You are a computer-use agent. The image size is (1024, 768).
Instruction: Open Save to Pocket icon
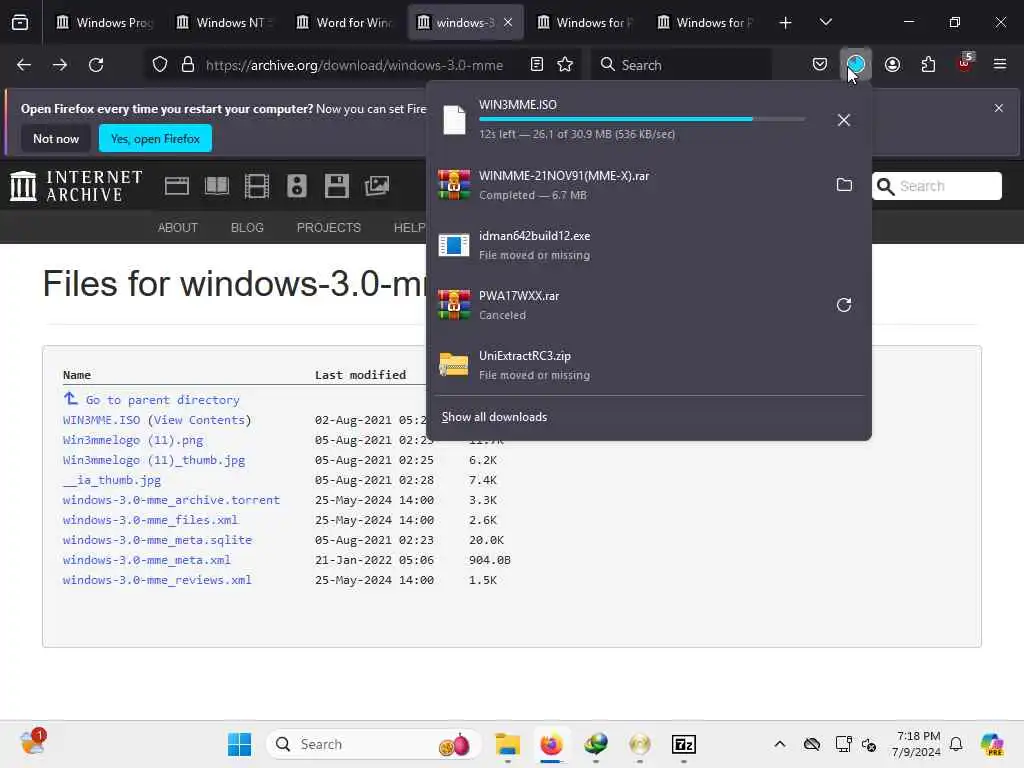pos(820,64)
